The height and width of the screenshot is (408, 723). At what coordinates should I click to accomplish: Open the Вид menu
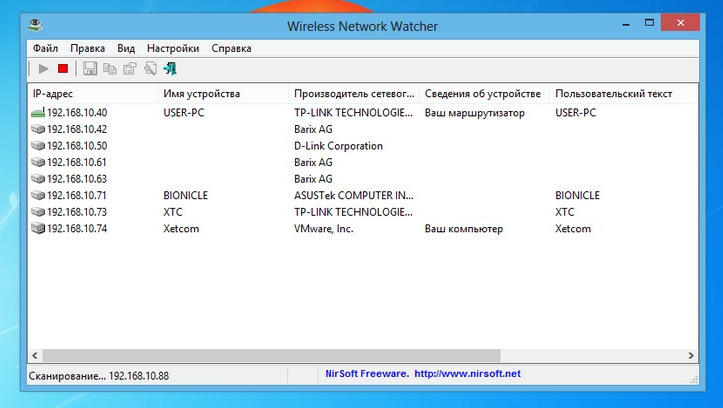pos(126,48)
